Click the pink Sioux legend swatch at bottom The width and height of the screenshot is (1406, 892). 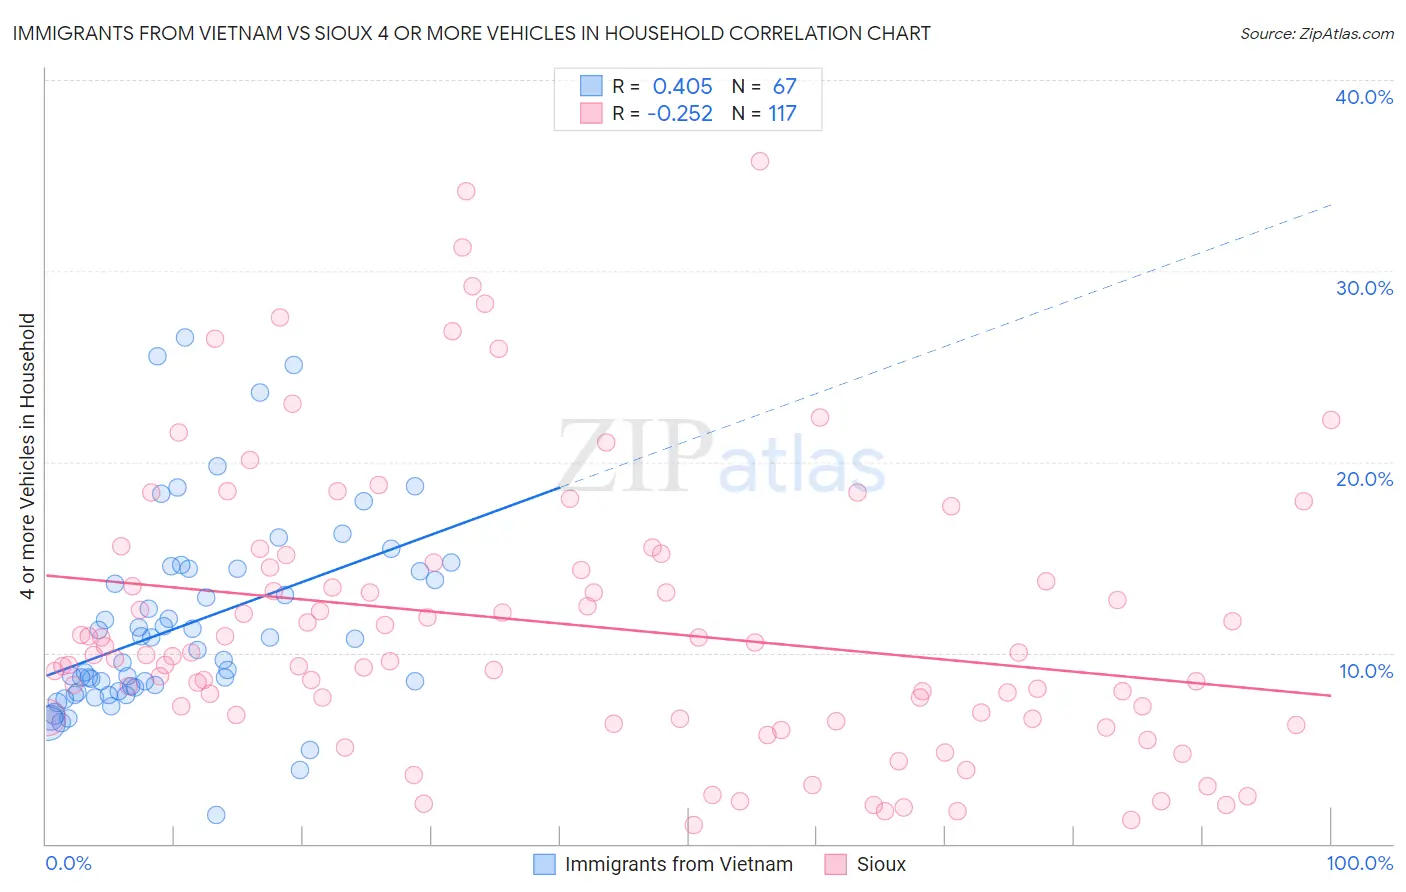[836, 865]
